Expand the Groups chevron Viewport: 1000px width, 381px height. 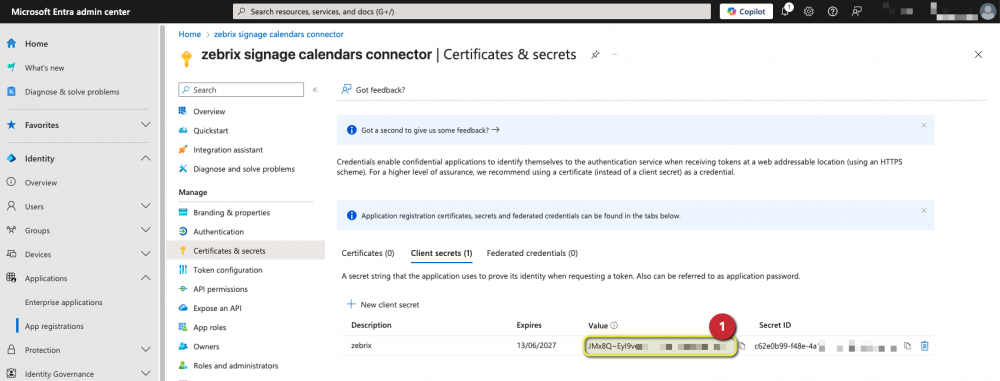tap(145, 230)
